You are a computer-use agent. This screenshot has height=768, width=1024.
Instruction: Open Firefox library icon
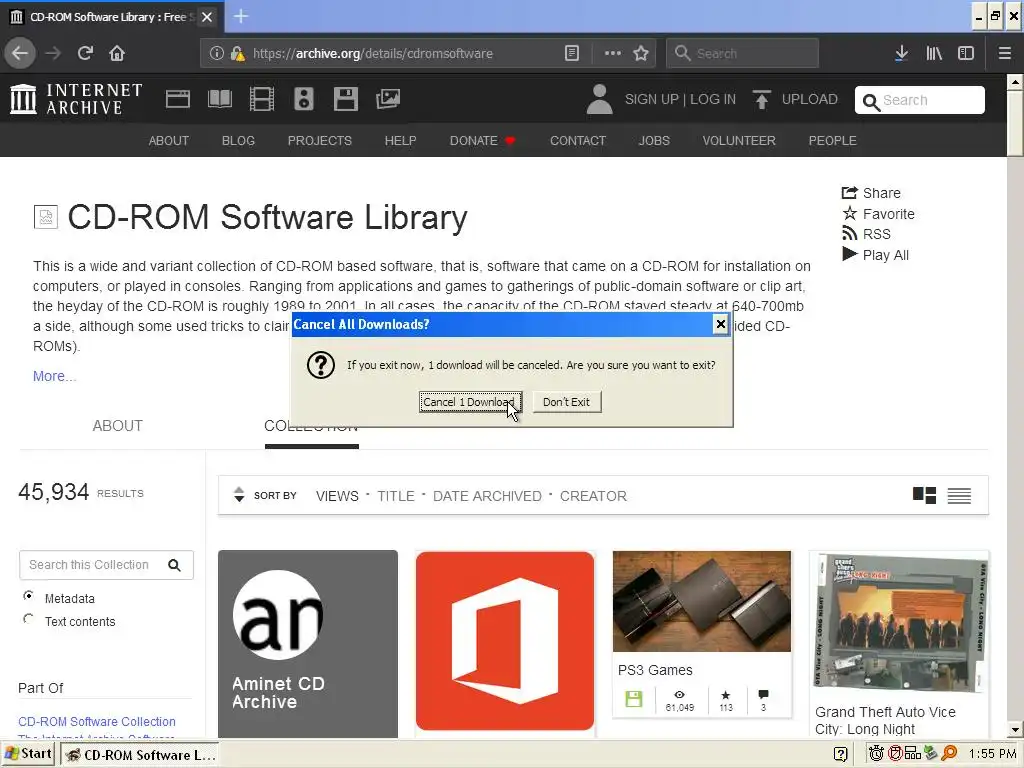(934, 54)
